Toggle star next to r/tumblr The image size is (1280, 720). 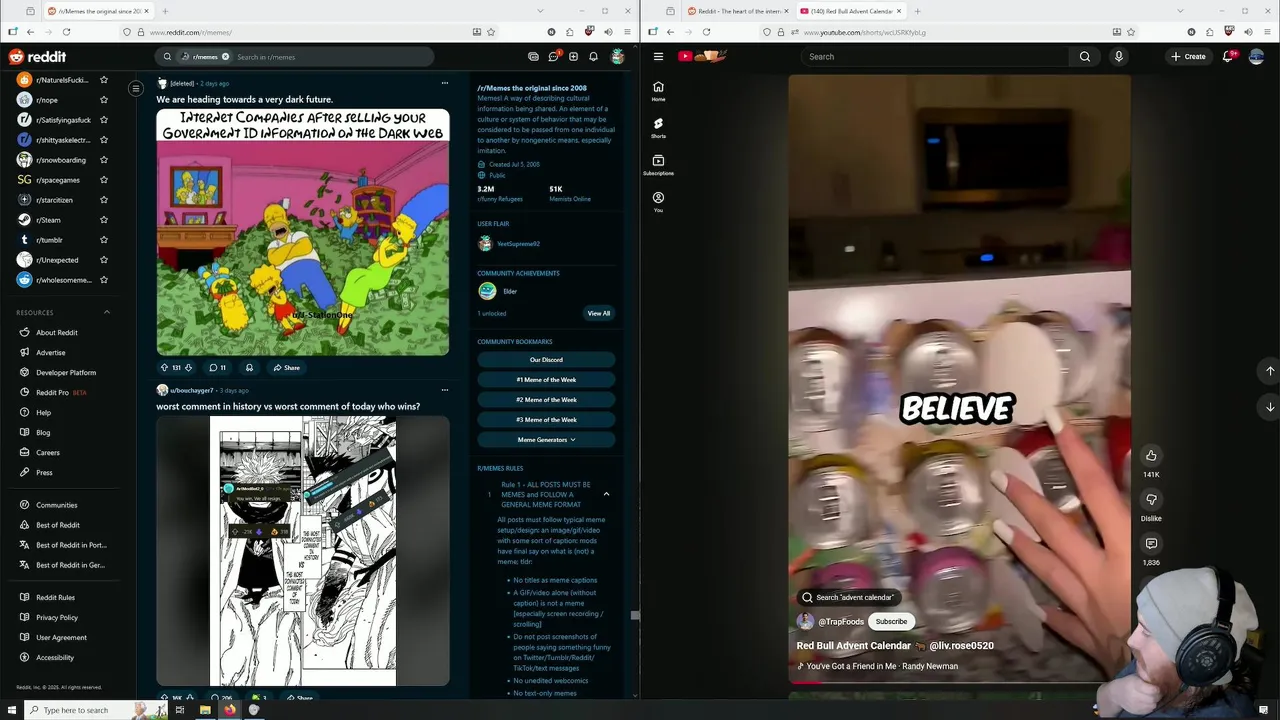coord(103,240)
